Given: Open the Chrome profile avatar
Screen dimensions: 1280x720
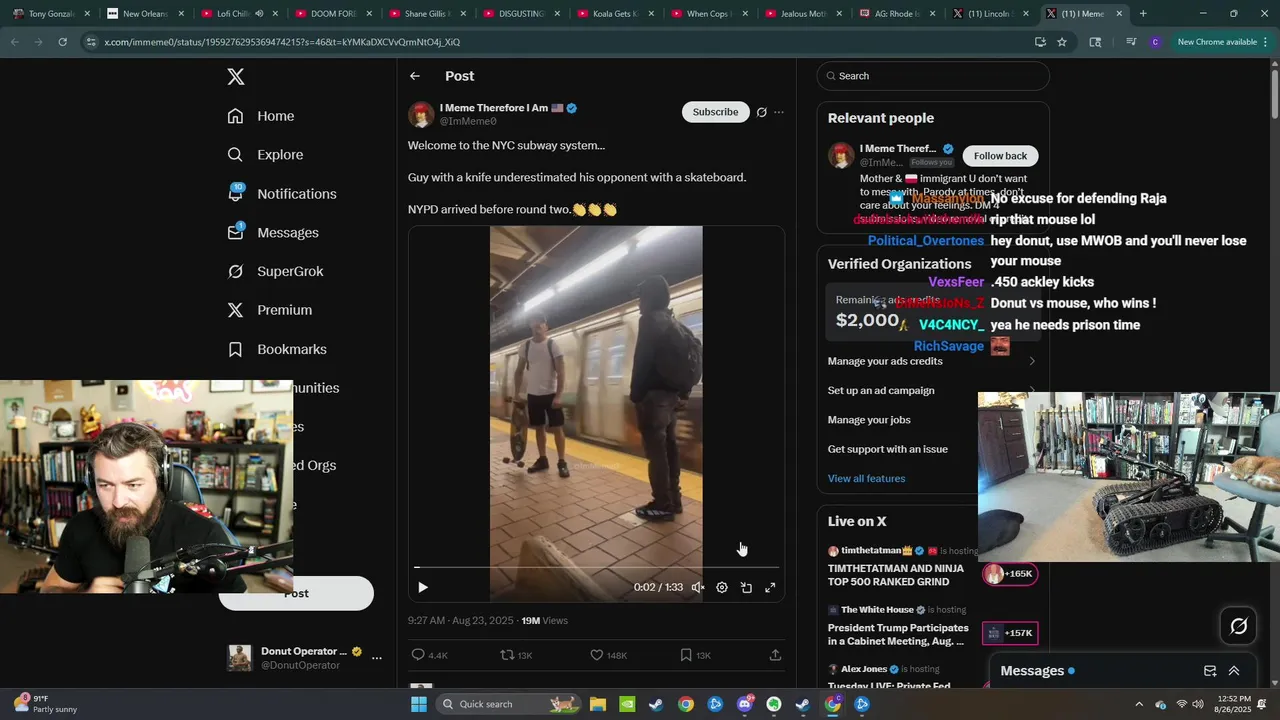Looking at the screenshot, I should click(x=1156, y=42).
